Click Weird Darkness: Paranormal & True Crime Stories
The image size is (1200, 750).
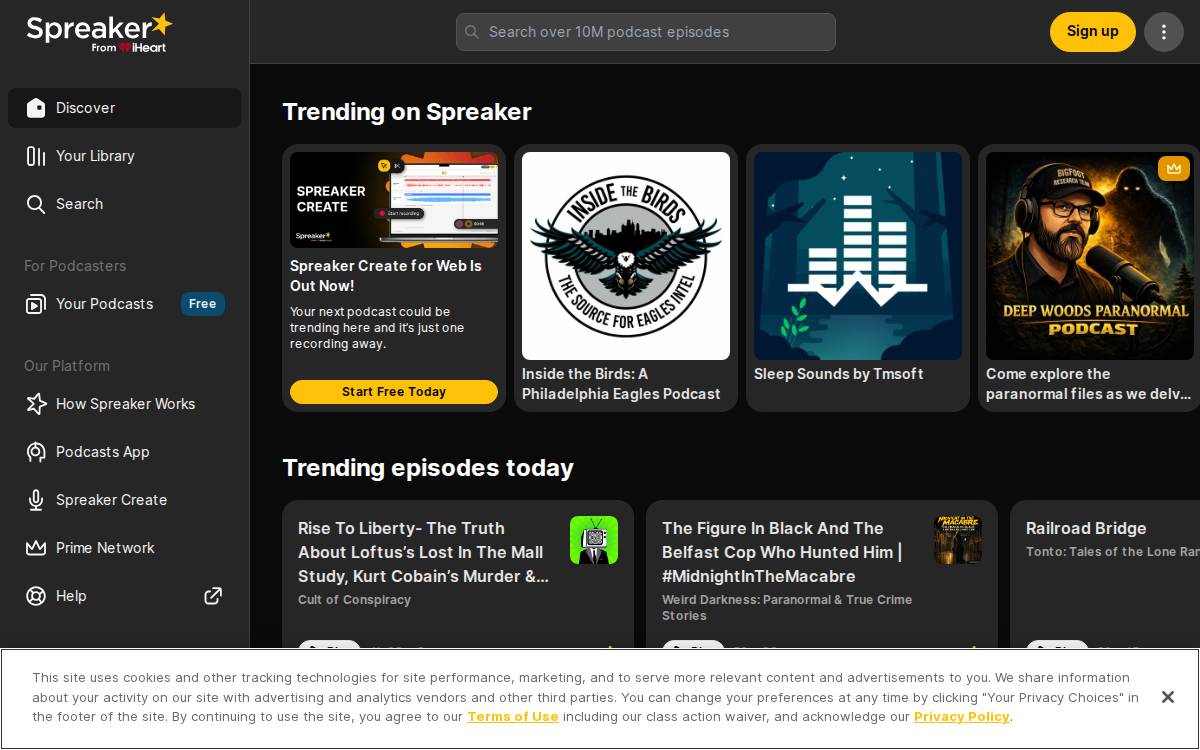(x=787, y=608)
